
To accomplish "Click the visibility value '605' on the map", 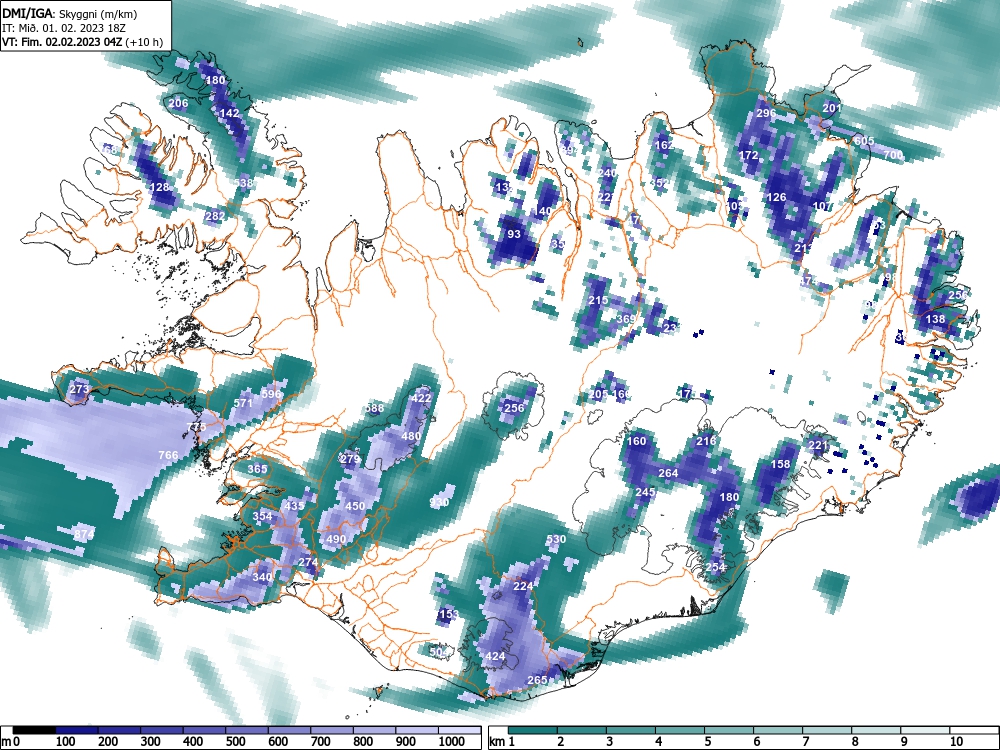I will tap(864, 141).
